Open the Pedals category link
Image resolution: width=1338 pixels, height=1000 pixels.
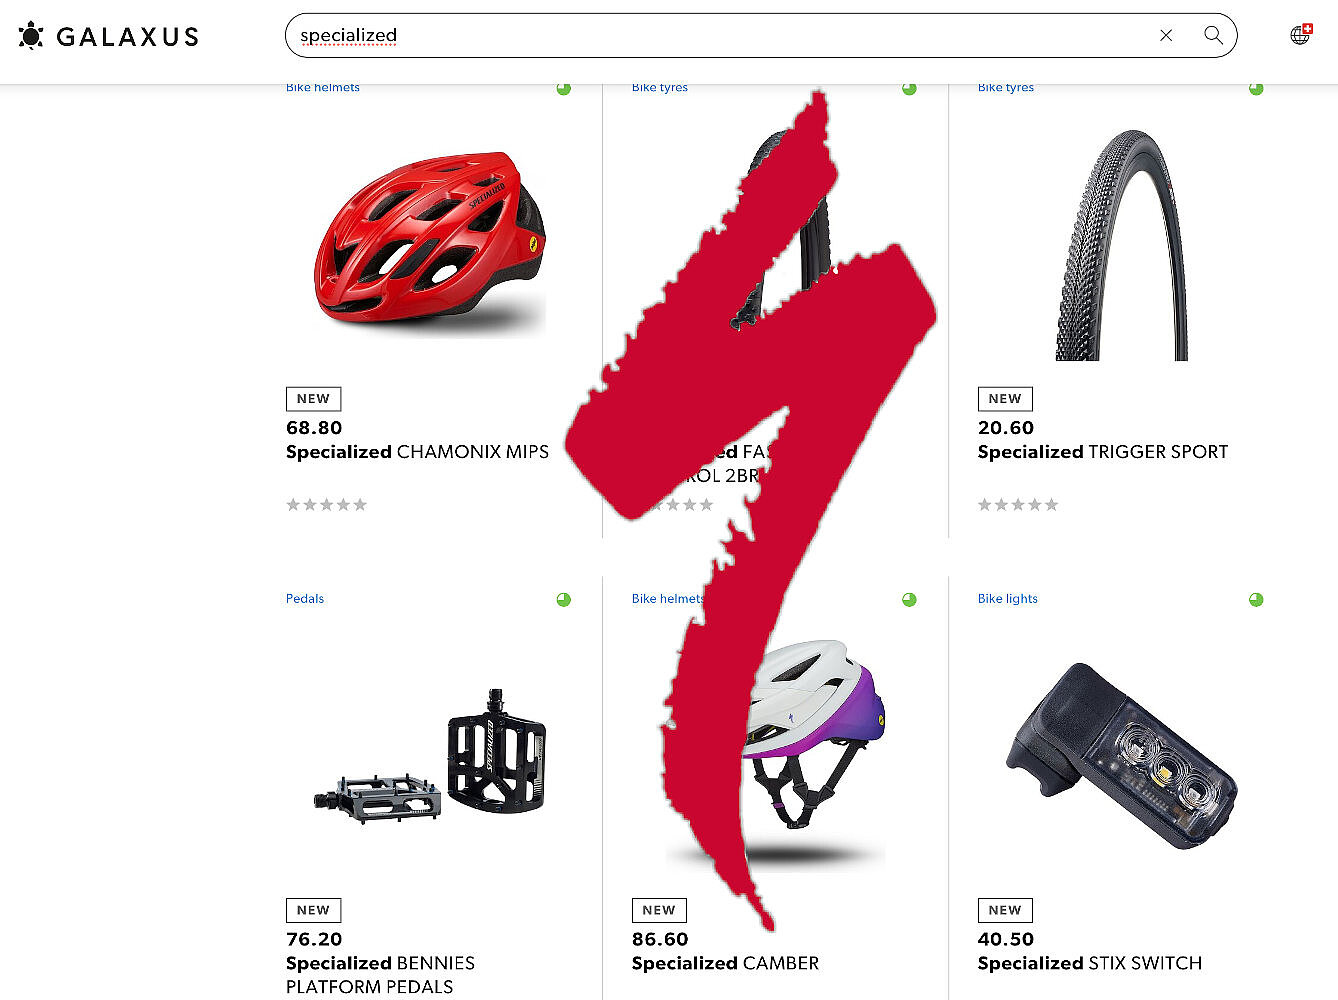(305, 599)
